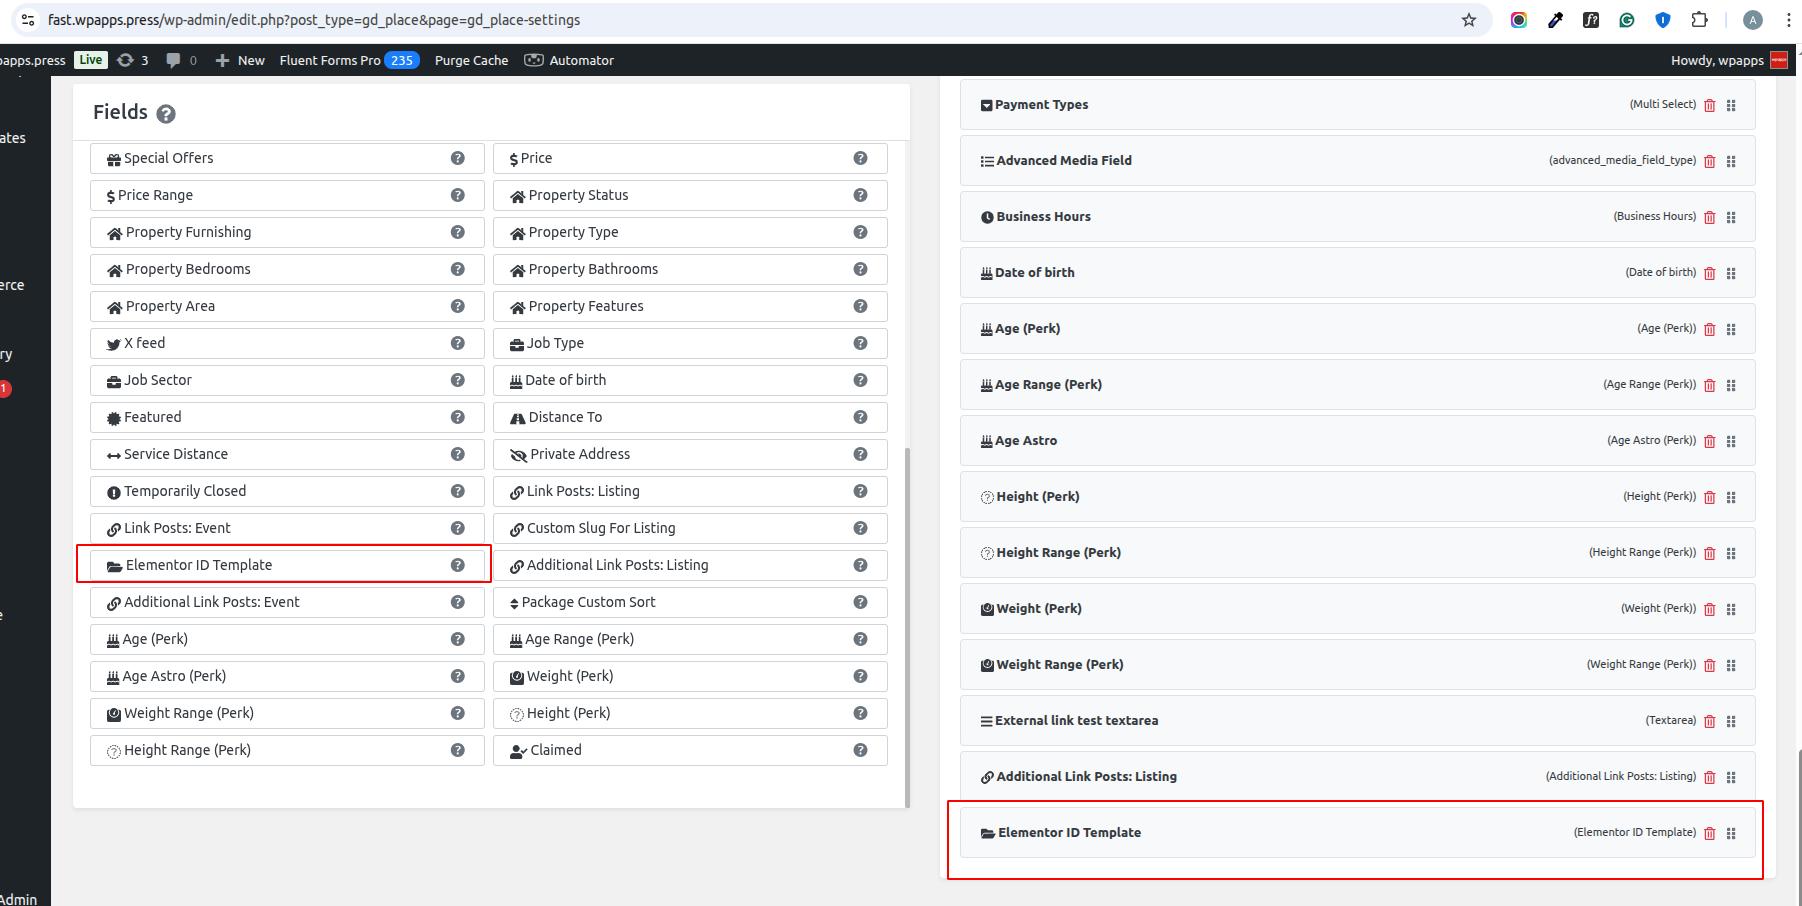Remove Elementor ID Template using trash icon

tap(1709, 833)
